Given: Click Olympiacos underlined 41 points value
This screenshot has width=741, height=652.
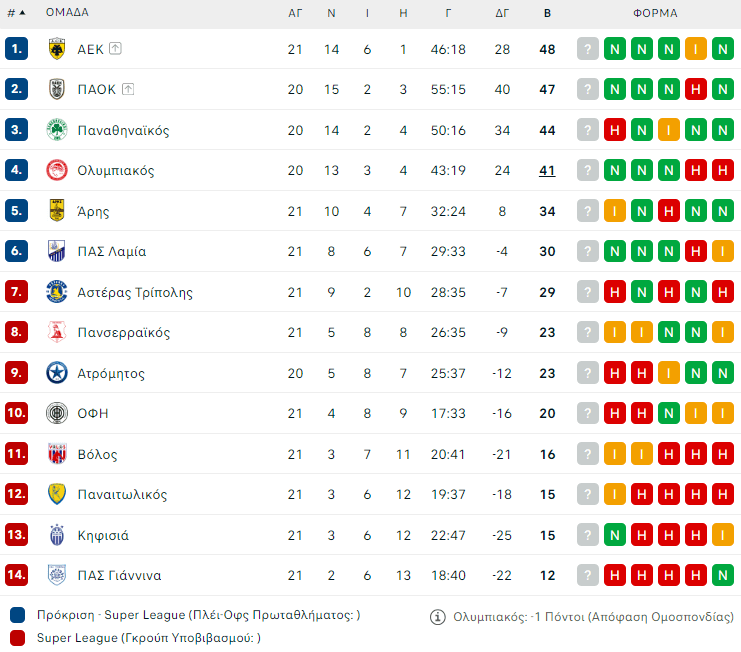Looking at the screenshot, I should [x=547, y=170].
